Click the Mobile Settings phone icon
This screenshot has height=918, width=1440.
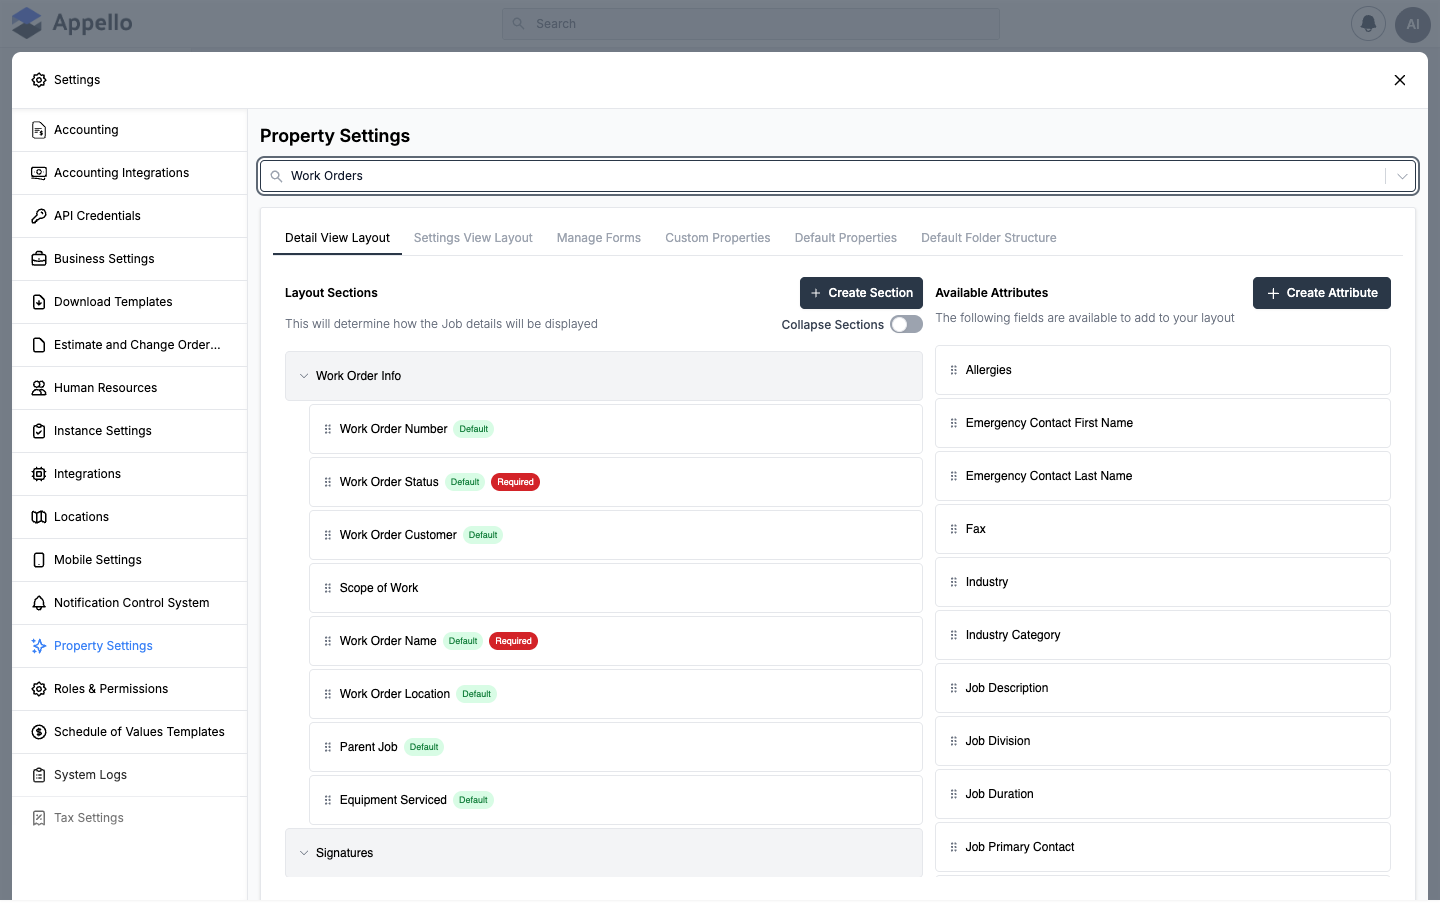click(39, 560)
